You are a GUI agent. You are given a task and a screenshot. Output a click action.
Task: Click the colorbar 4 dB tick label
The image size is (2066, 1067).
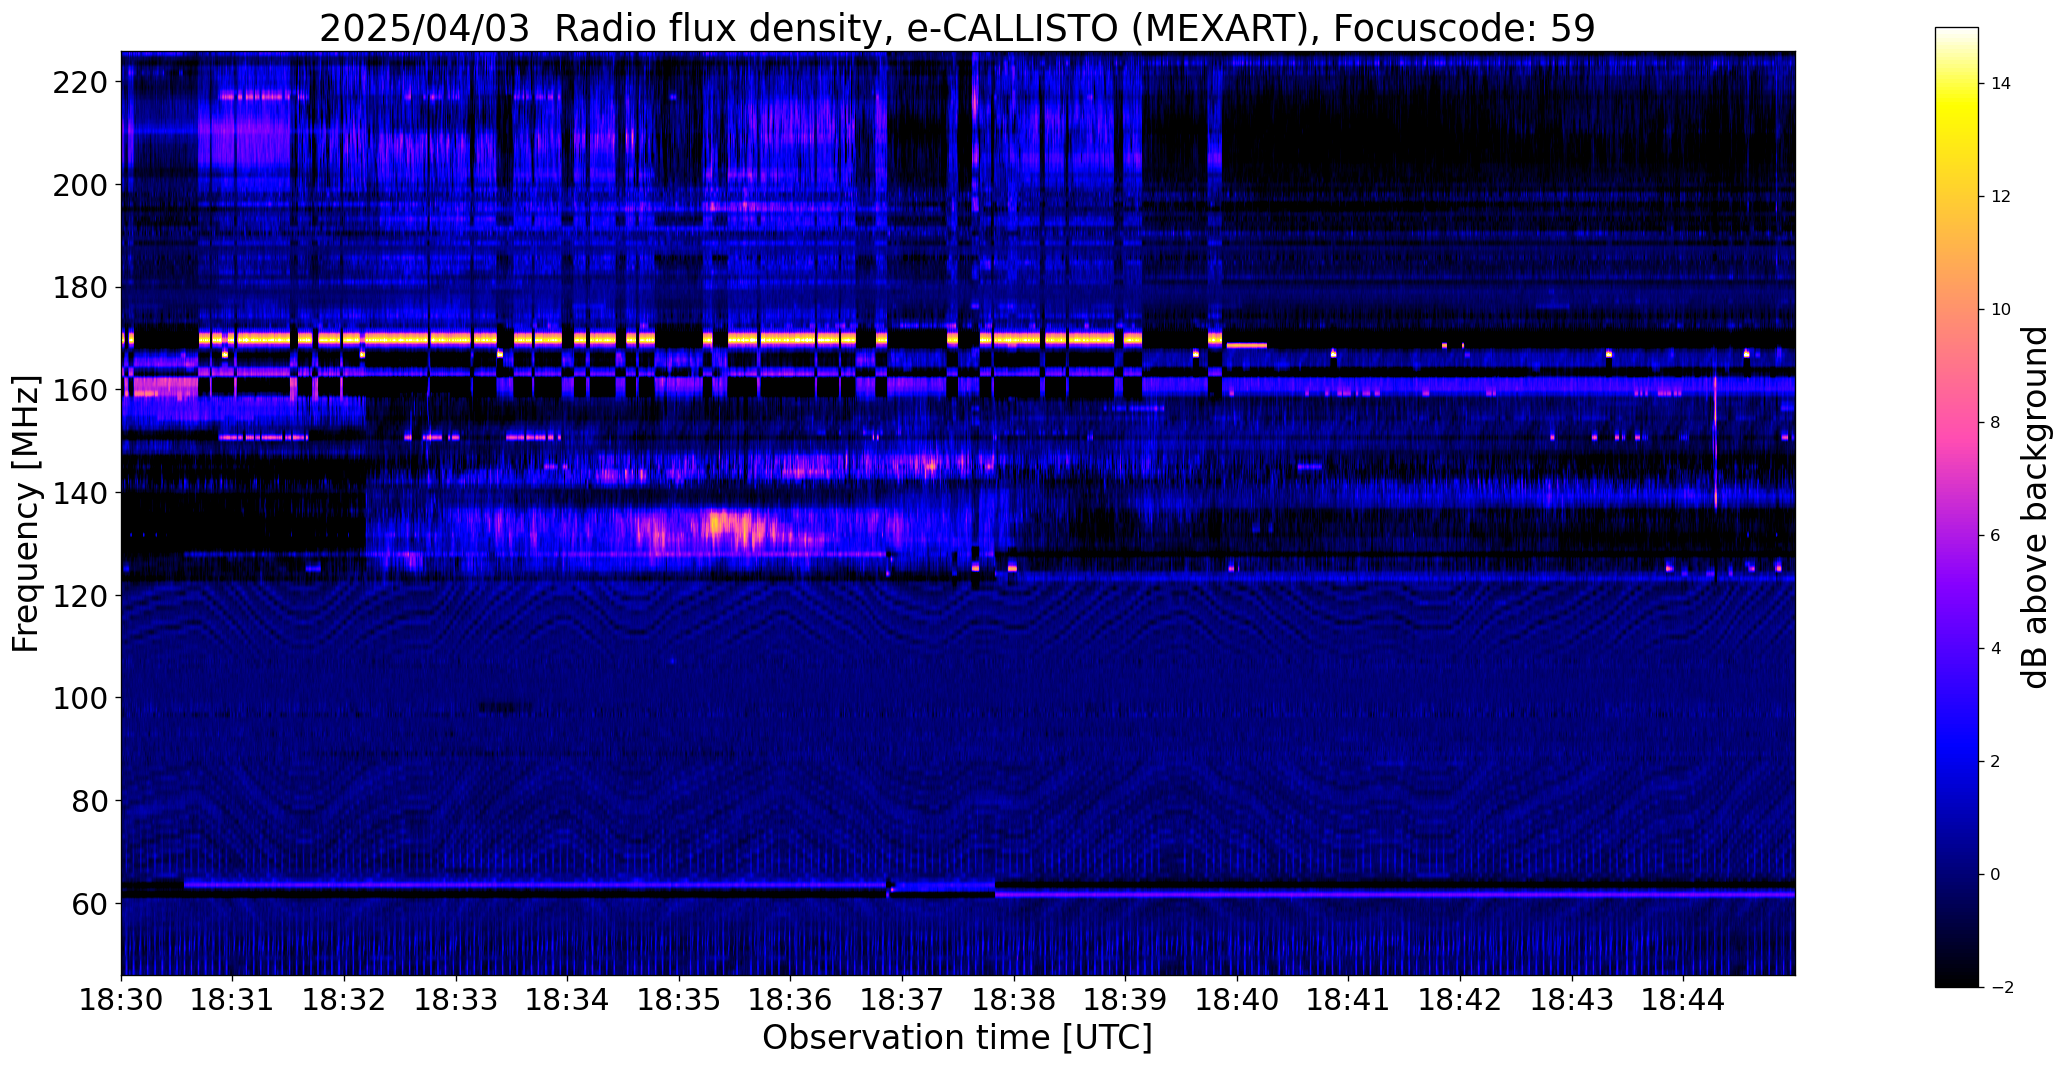[1995, 649]
